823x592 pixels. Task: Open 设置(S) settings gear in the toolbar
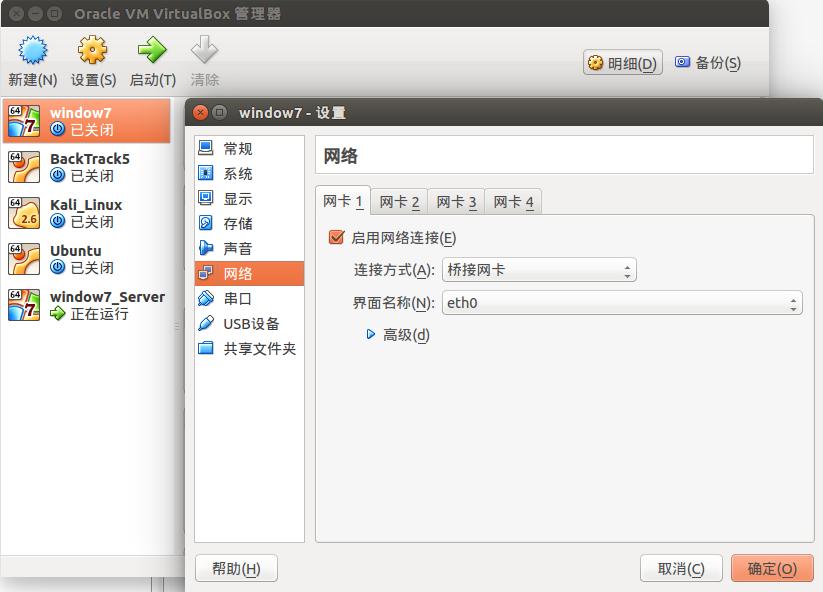click(92, 50)
